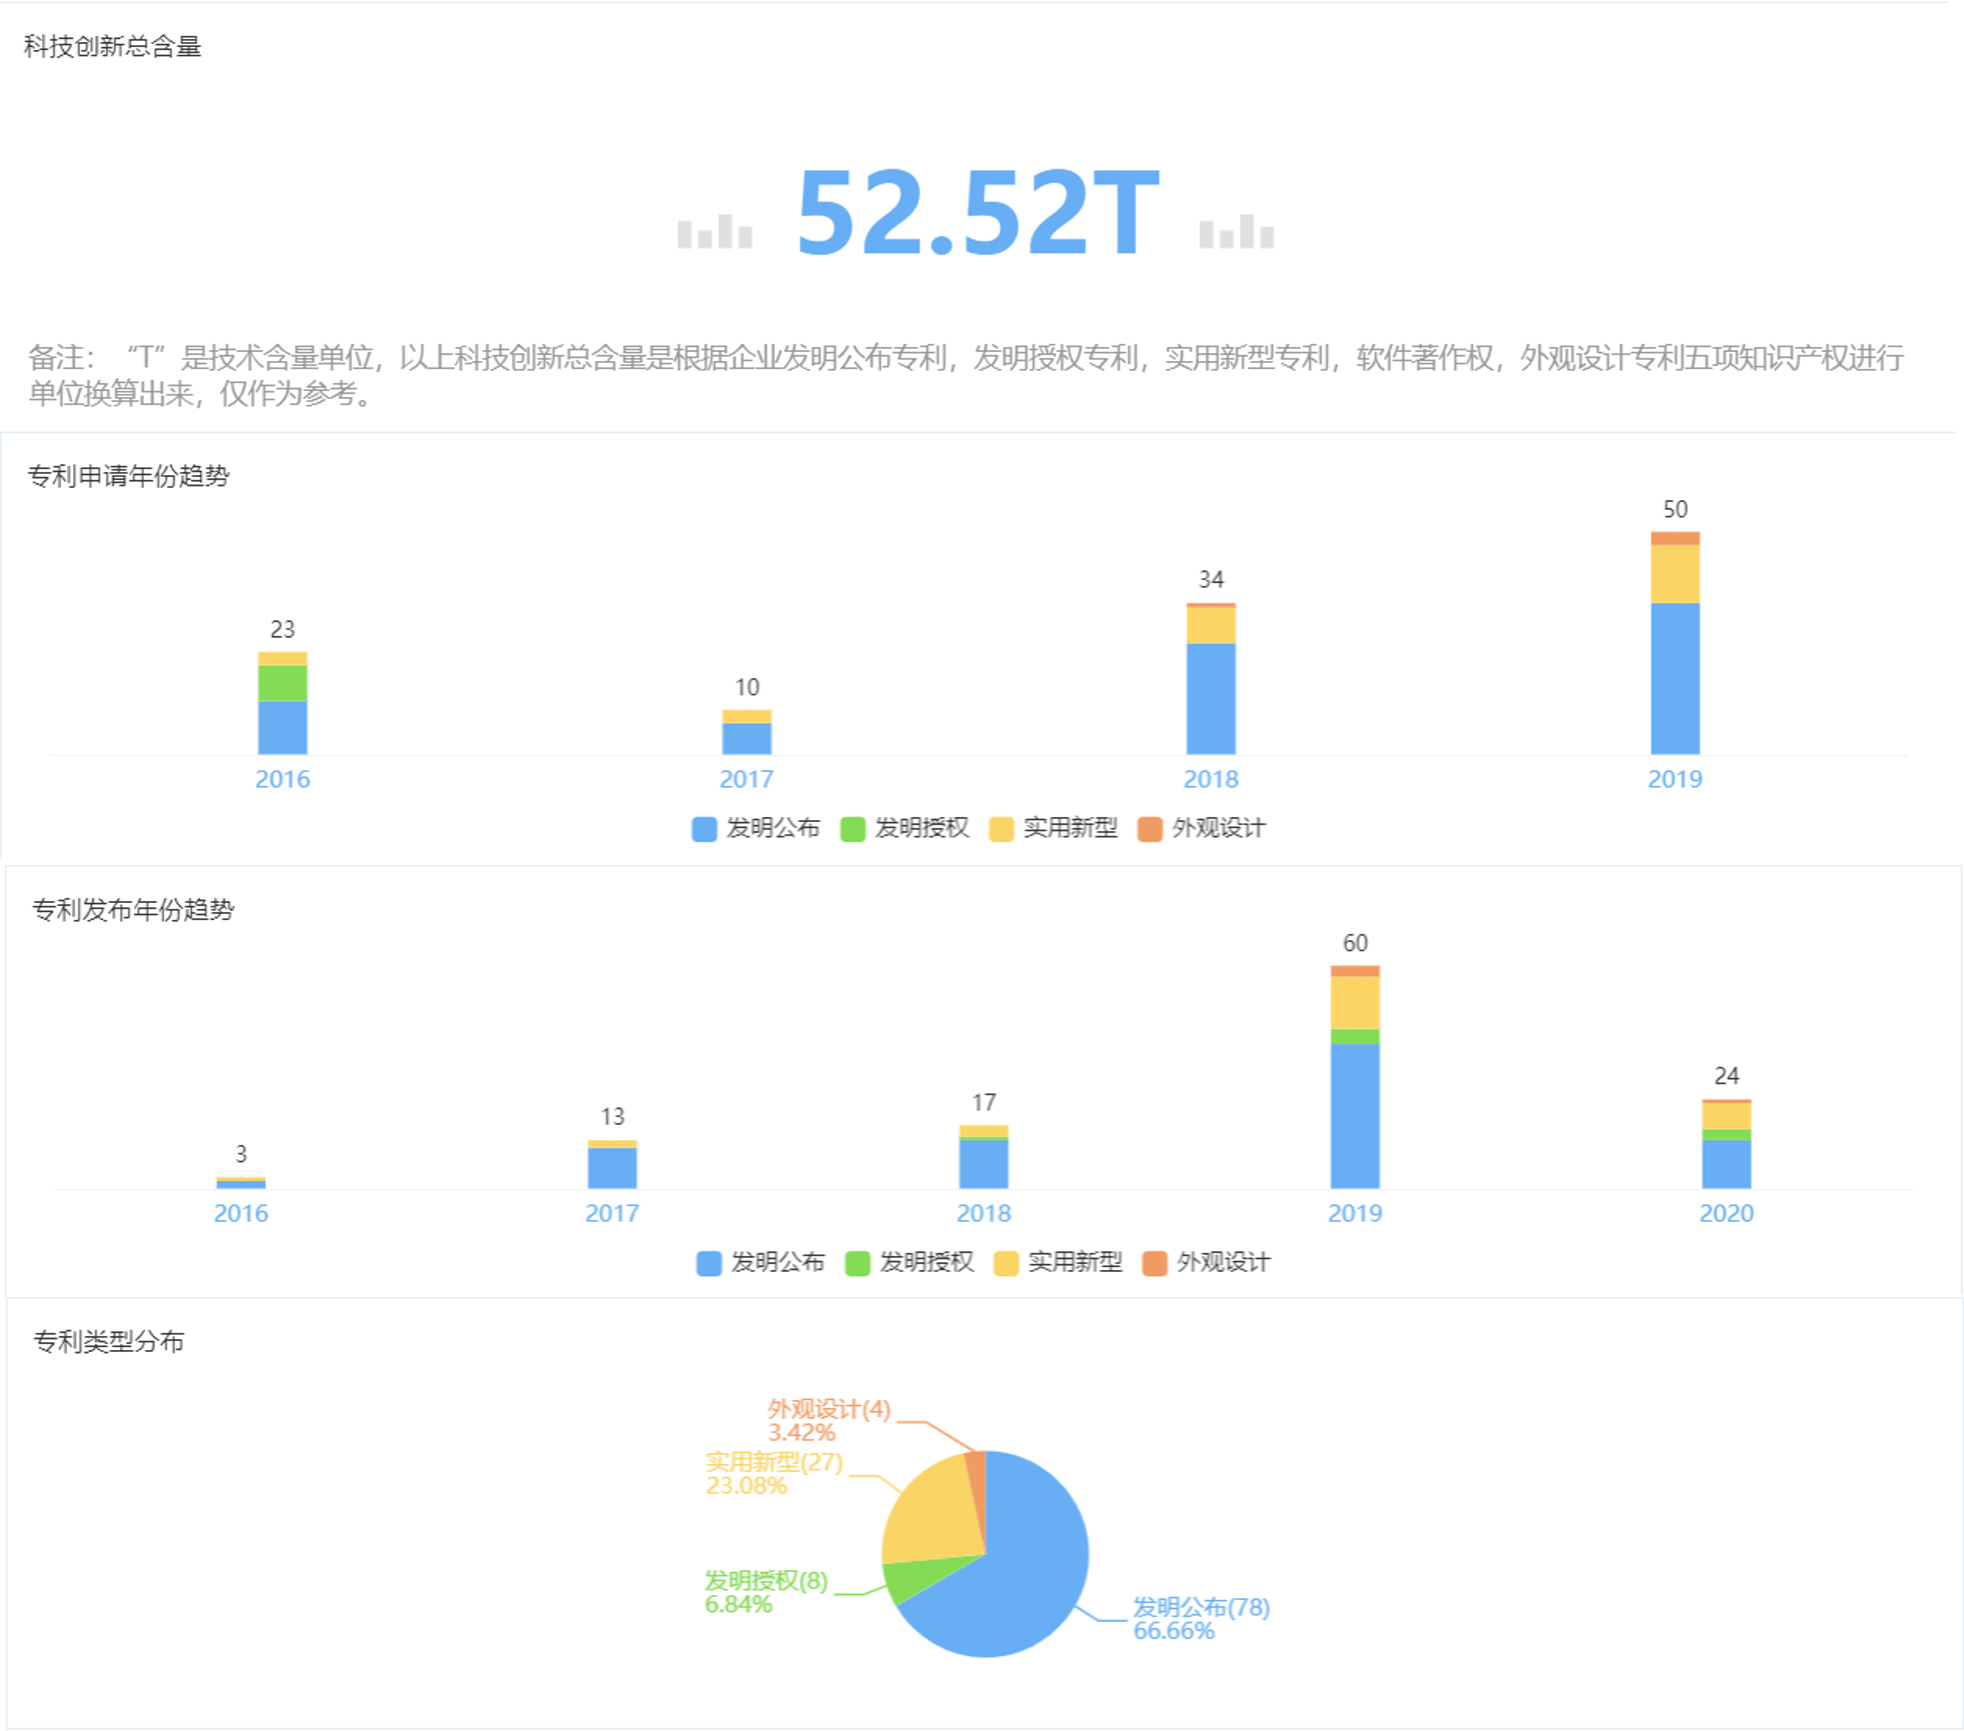
Task: Click the 科技创新总含量 heading
Action: 113,46
